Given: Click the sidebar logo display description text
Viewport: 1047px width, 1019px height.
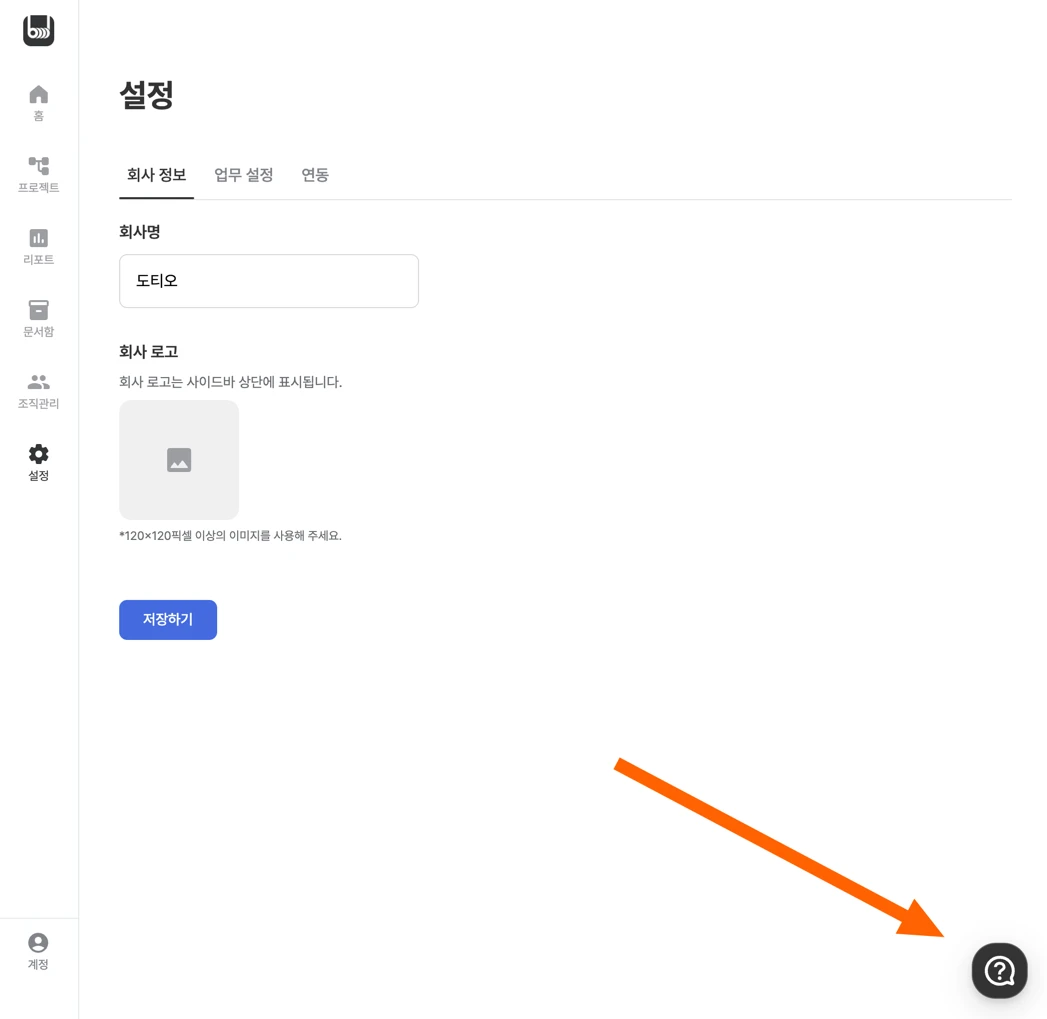Looking at the screenshot, I should (230, 382).
